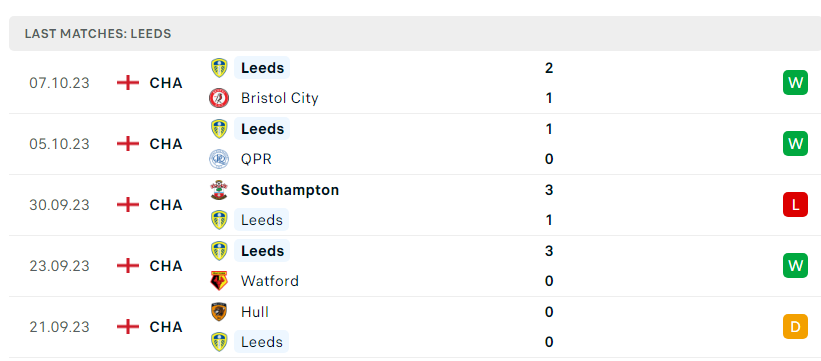821x361 pixels.
Task: Click Last Matches: Leeds header
Action: click(98, 34)
